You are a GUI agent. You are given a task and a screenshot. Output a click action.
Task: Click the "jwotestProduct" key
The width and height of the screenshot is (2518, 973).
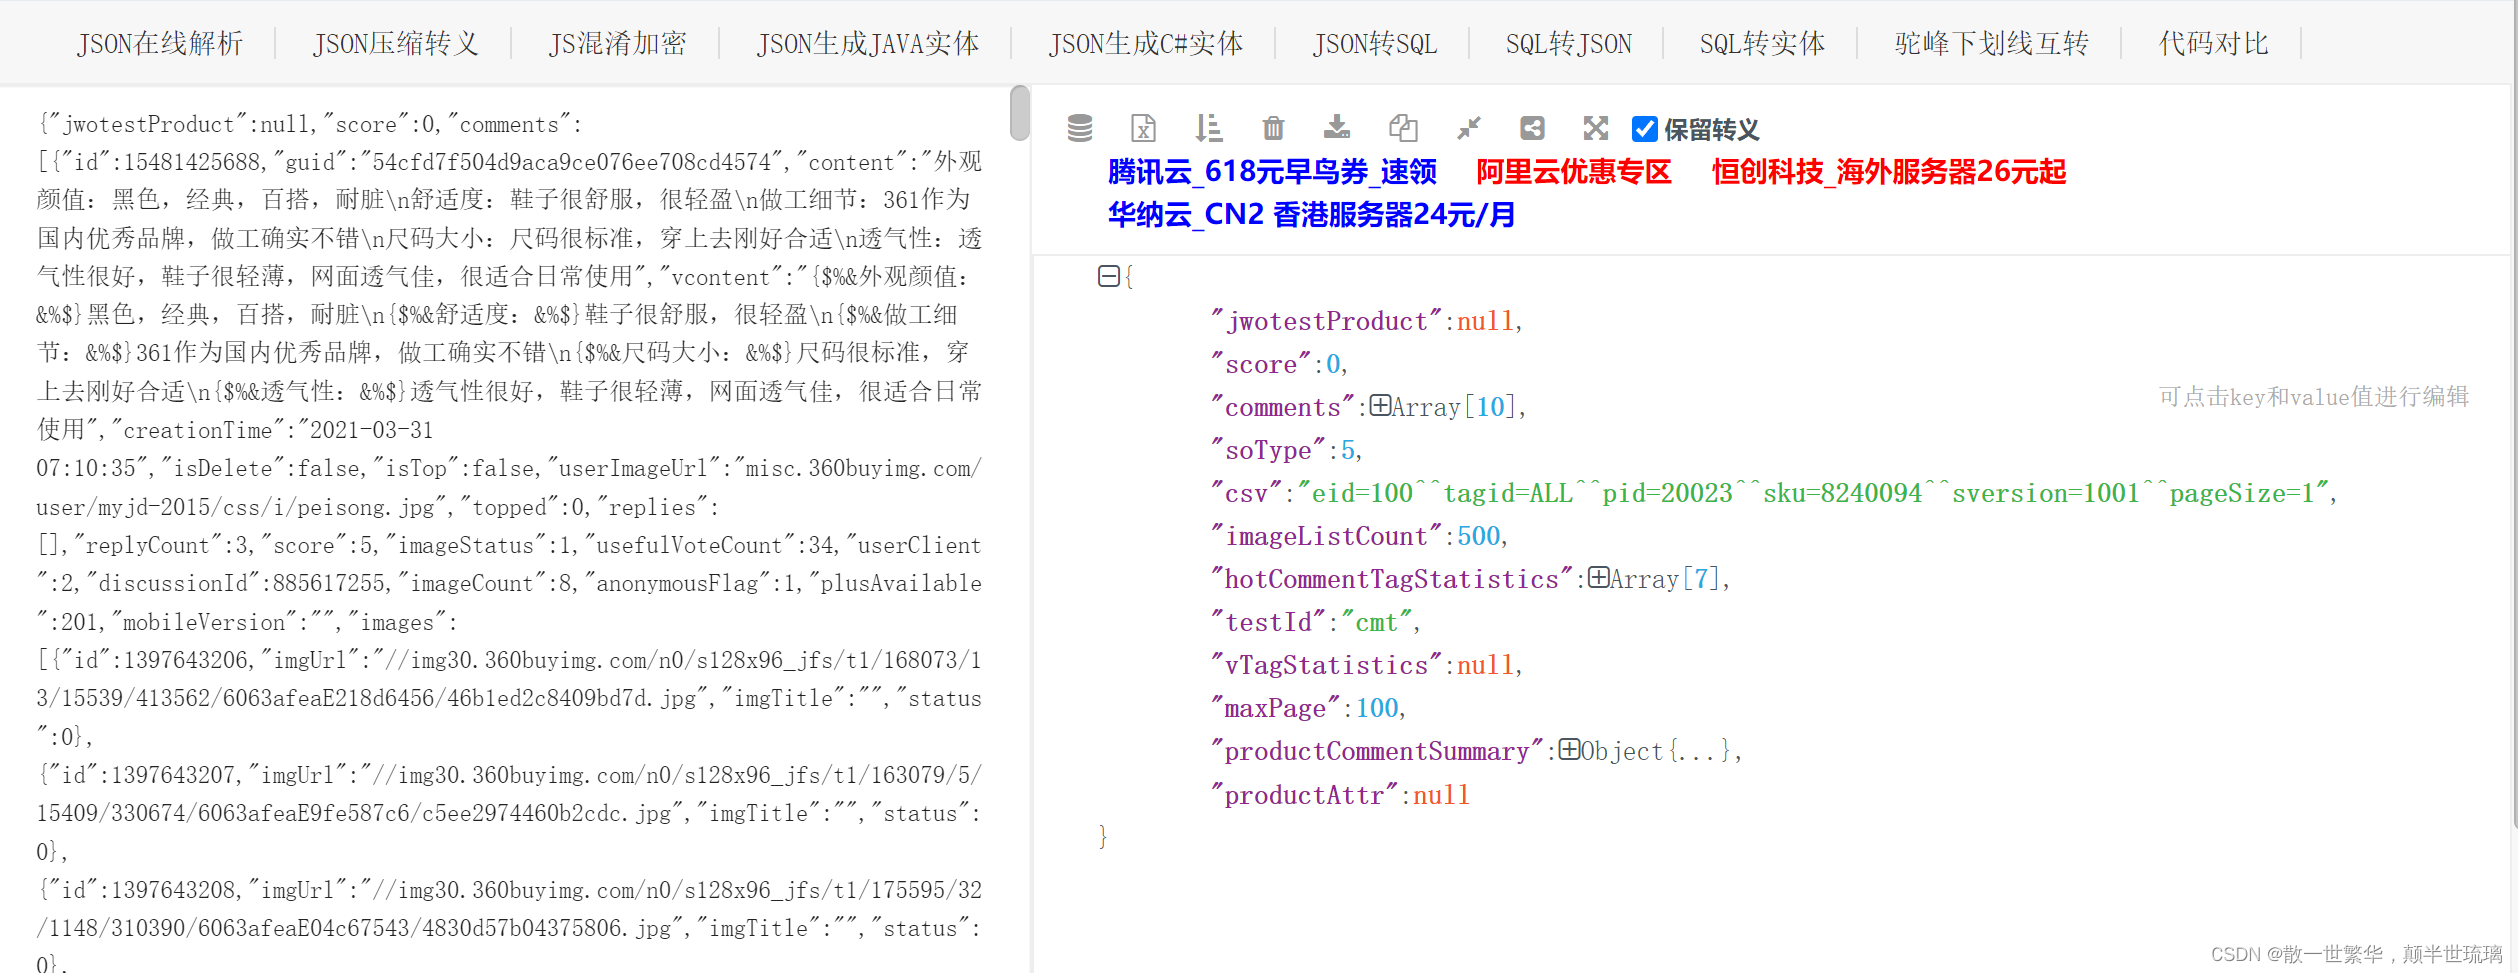tap(1326, 320)
